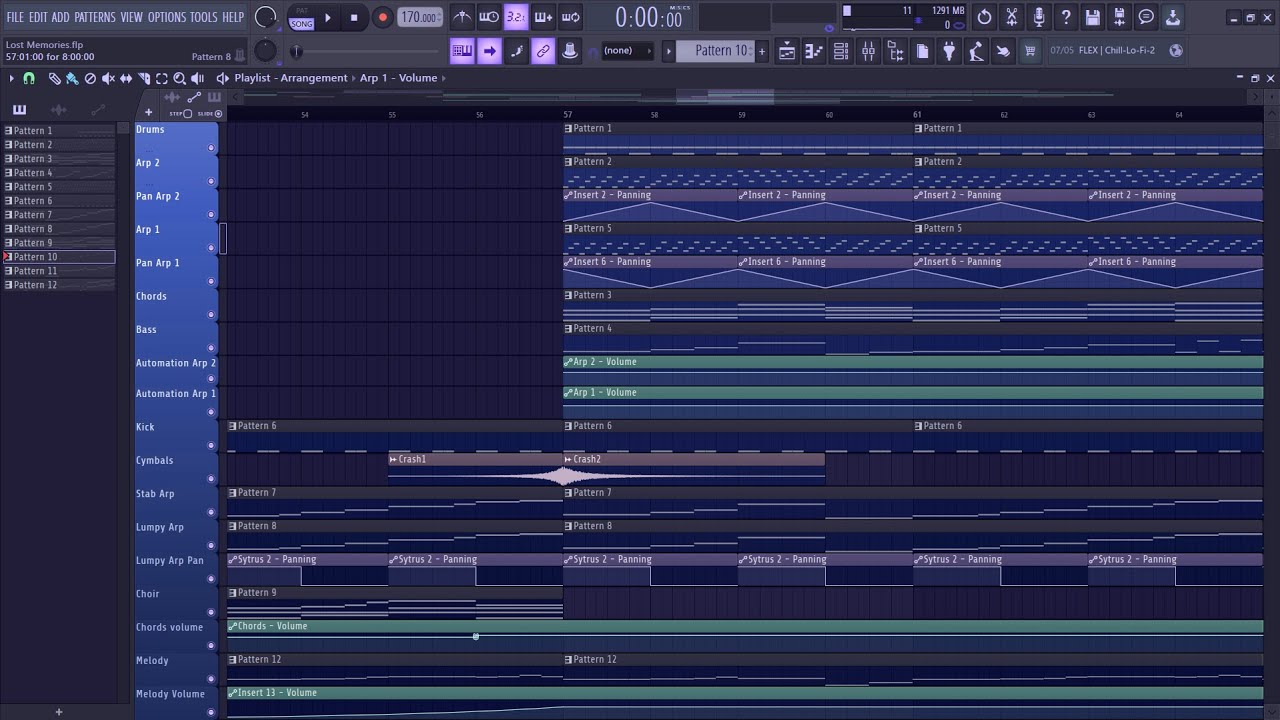Open the VIEW menu
Image resolution: width=1280 pixels, height=720 pixels.
click(x=132, y=17)
